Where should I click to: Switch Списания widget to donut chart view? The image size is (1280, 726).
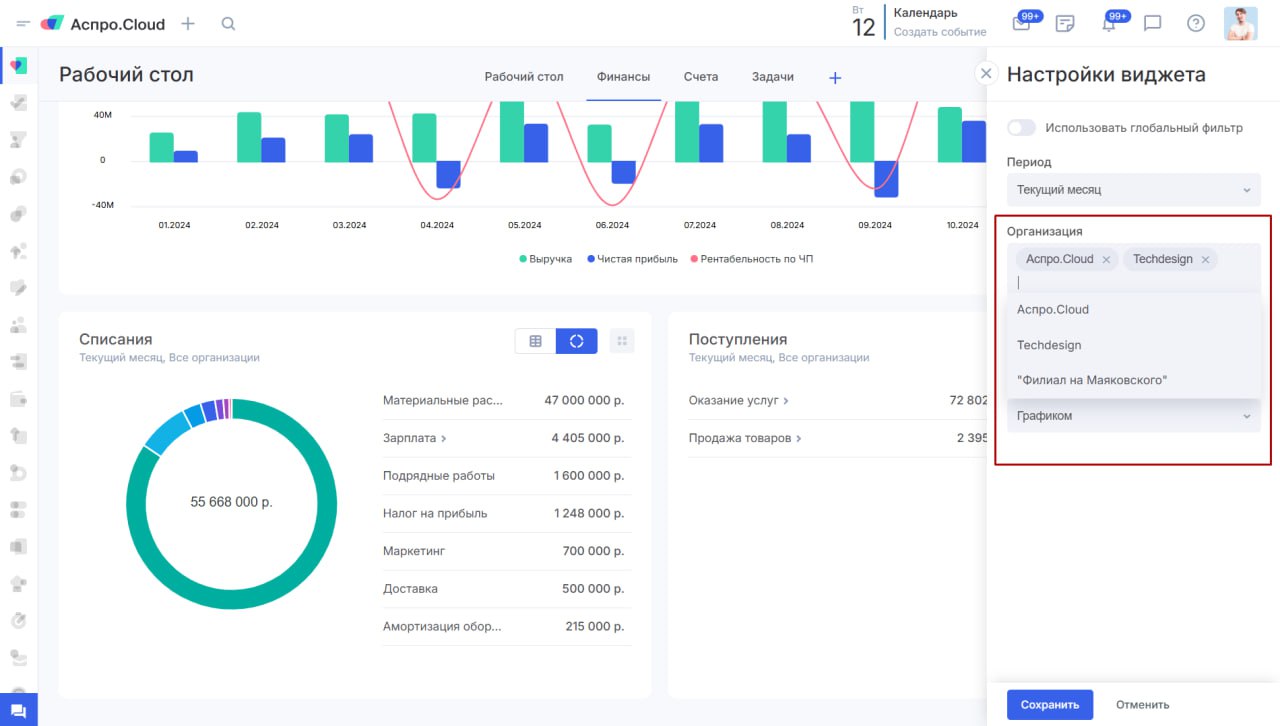[577, 341]
